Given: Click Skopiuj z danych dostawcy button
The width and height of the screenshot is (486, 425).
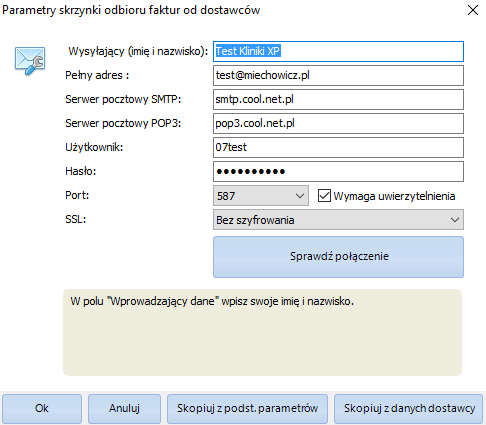Looking at the screenshot, I should (x=409, y=408).
